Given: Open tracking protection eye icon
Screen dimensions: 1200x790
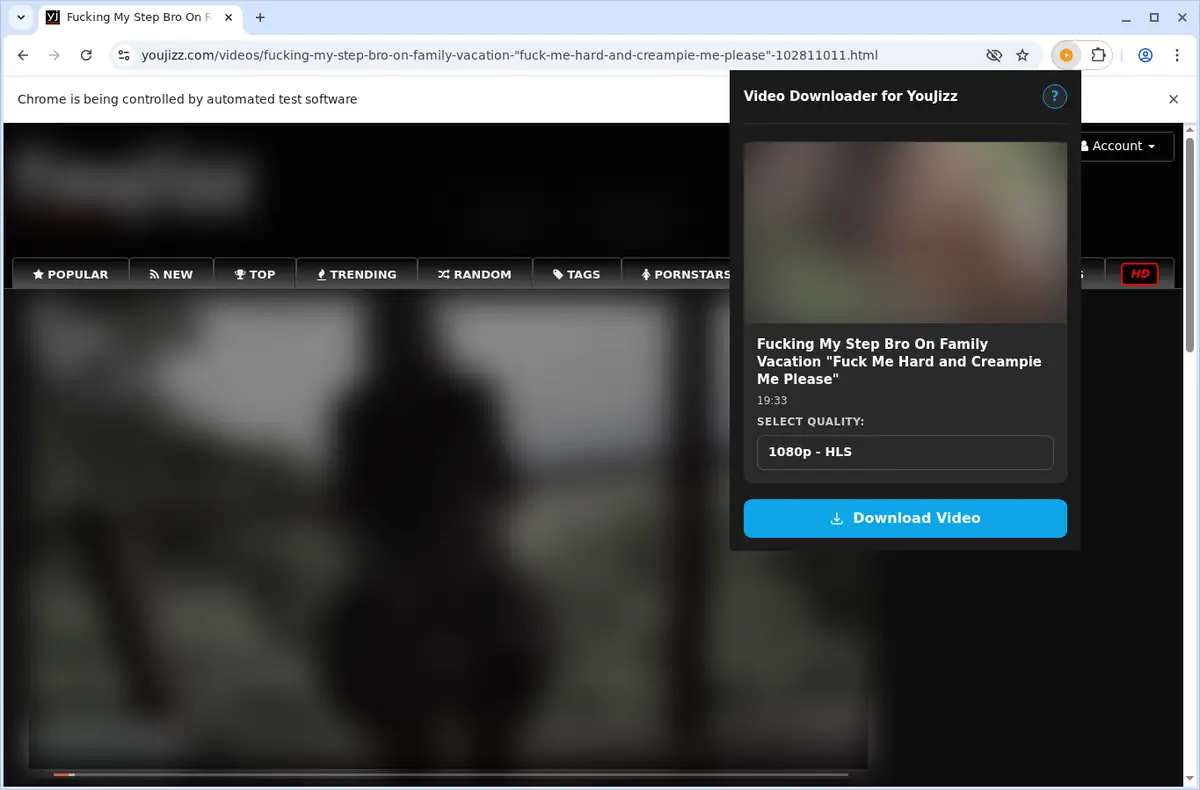Looking at the screenshot, I should click(993, 56).
